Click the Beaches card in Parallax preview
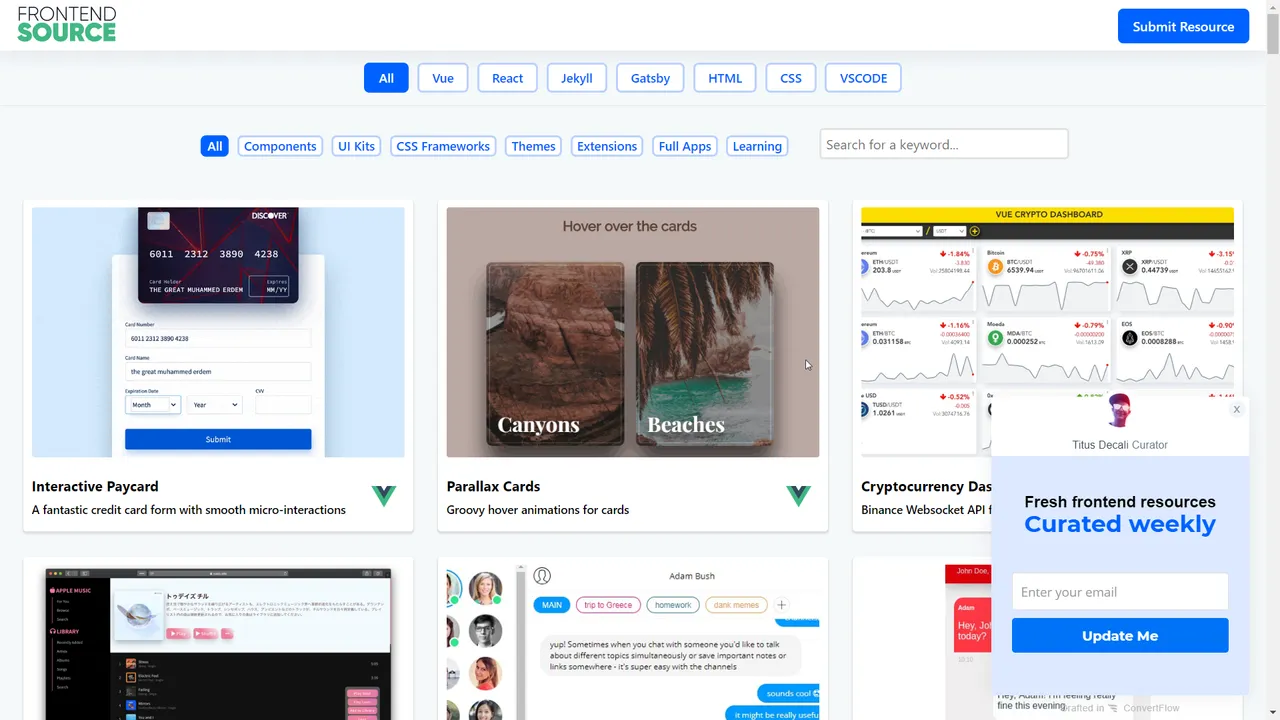 [x=705, y=353]
